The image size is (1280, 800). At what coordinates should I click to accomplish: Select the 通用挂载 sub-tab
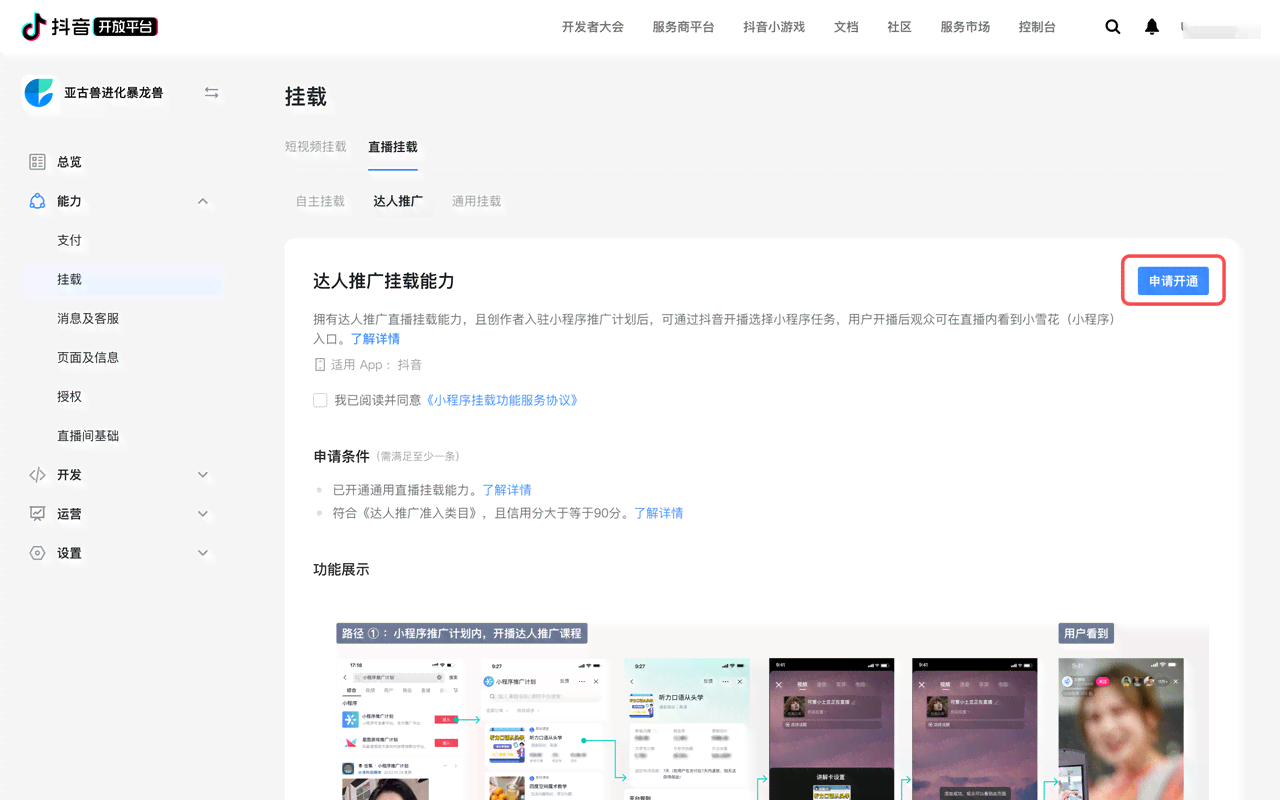click(x=476, y=201)
